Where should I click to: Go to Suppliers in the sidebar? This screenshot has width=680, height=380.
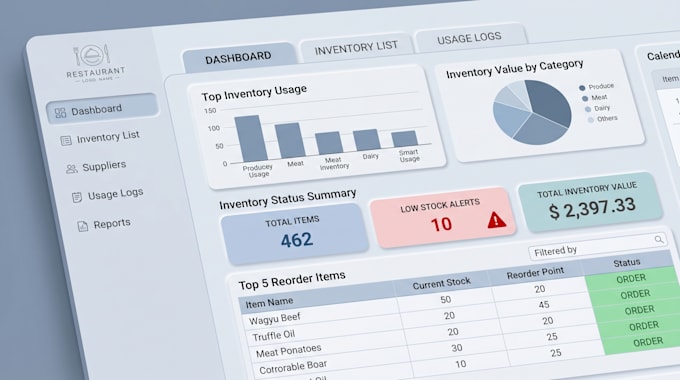104,166
